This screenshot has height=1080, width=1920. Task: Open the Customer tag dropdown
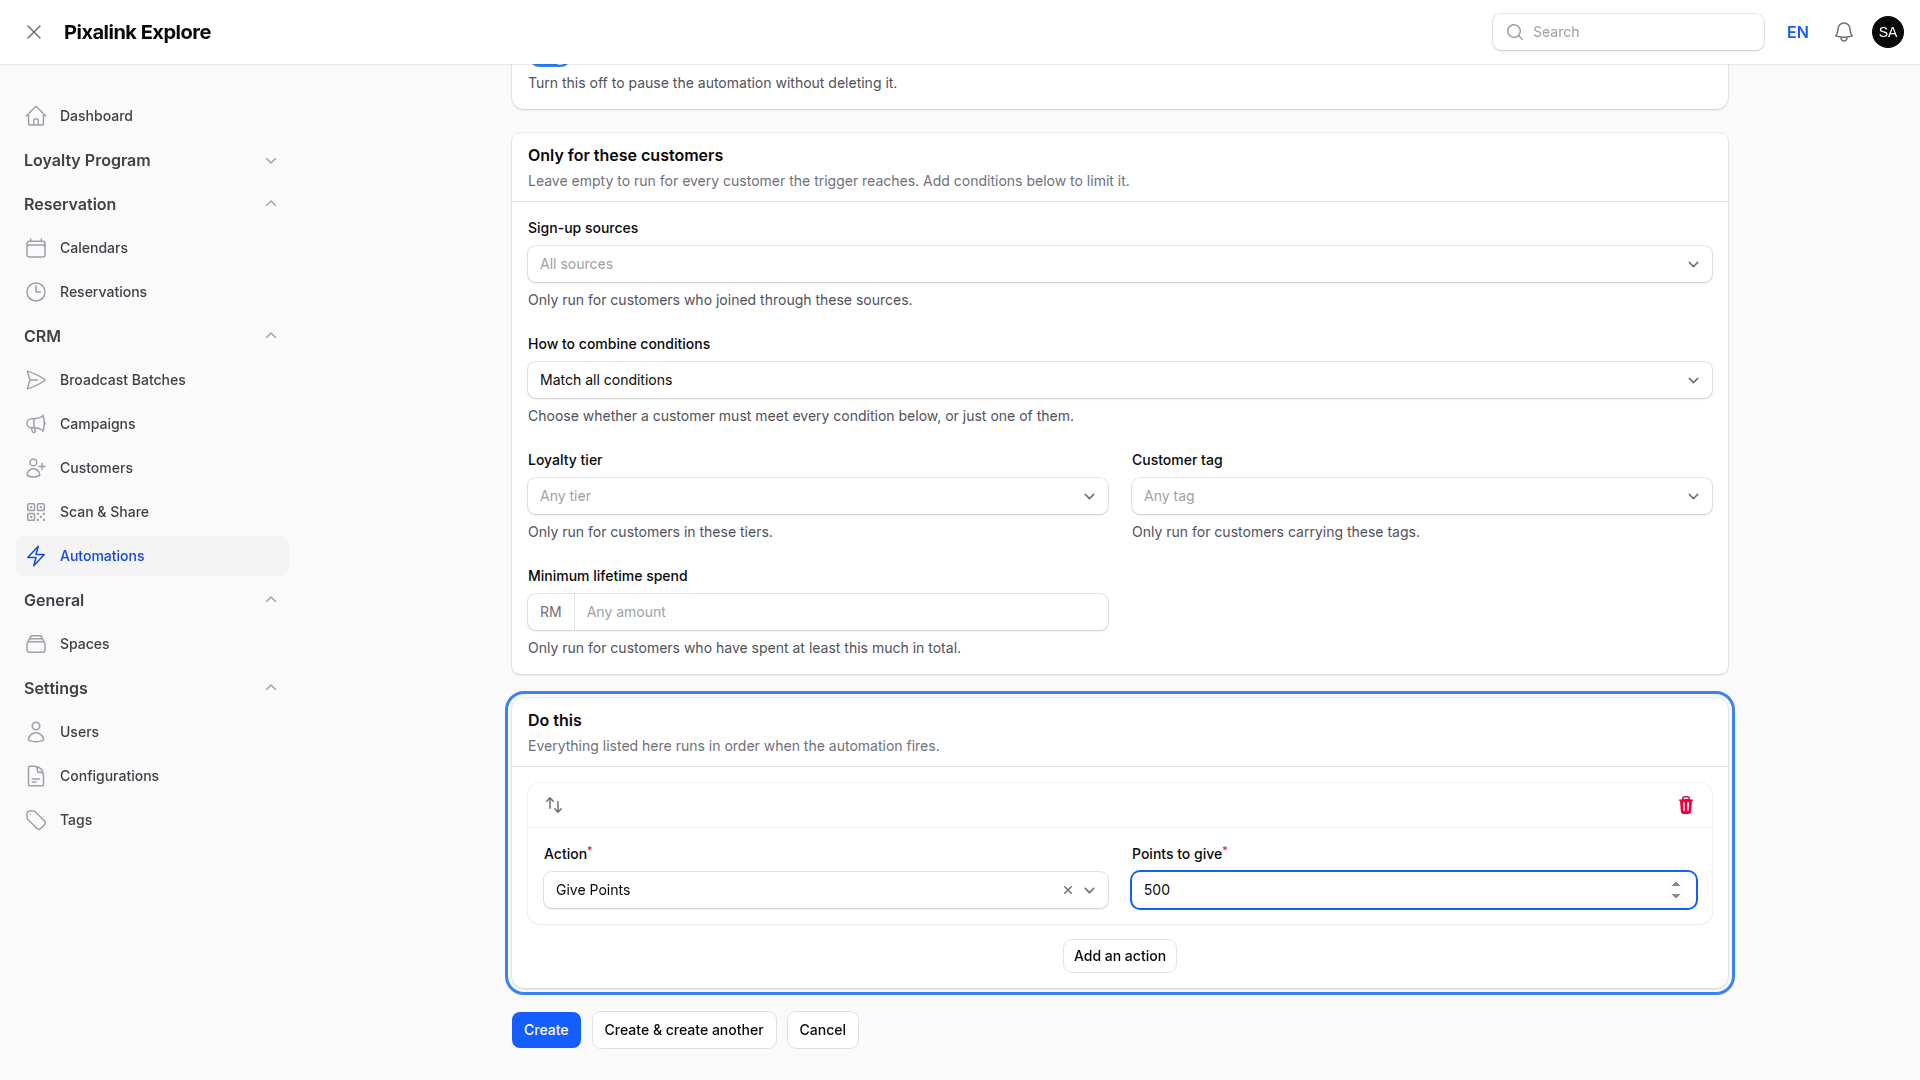pyautogui.click(x=1422, y=496)
